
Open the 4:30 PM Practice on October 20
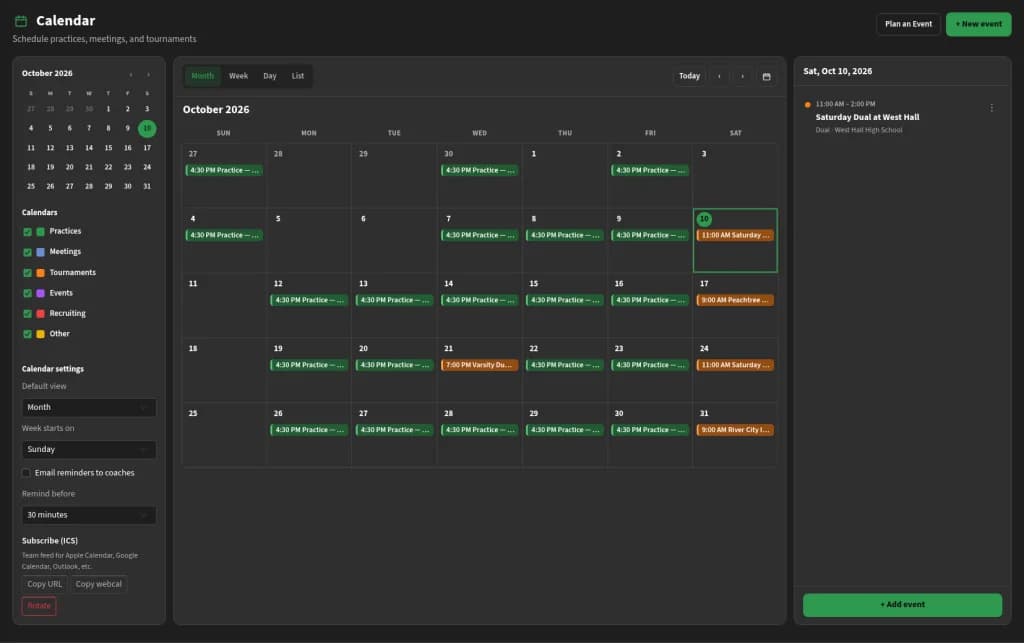(394, 365)
